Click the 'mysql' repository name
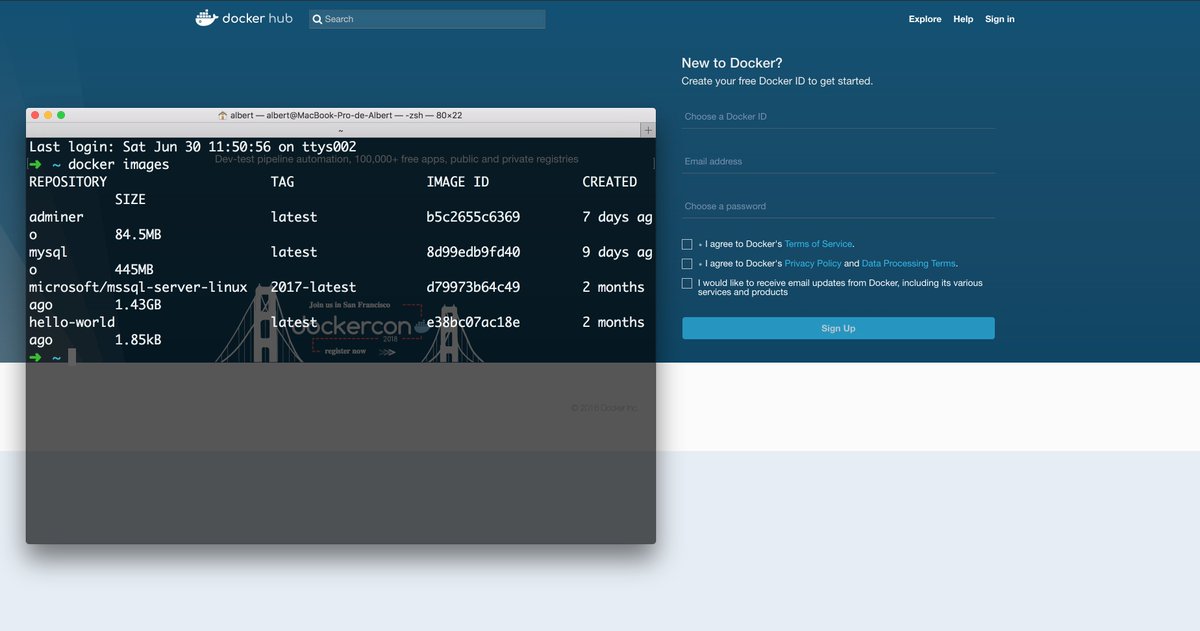Screen dimensions: 1200x631 48,252
